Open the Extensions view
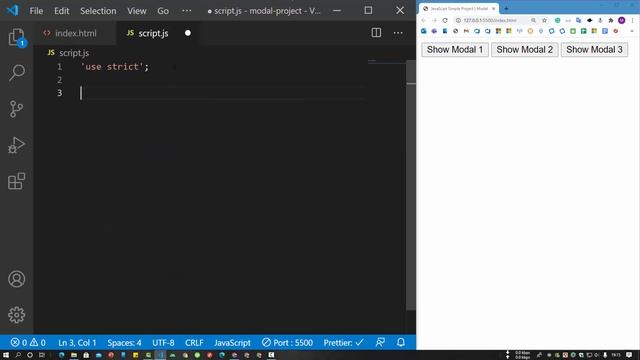The width and height of the screenshot is (640, 360). (x=16, y=181)
